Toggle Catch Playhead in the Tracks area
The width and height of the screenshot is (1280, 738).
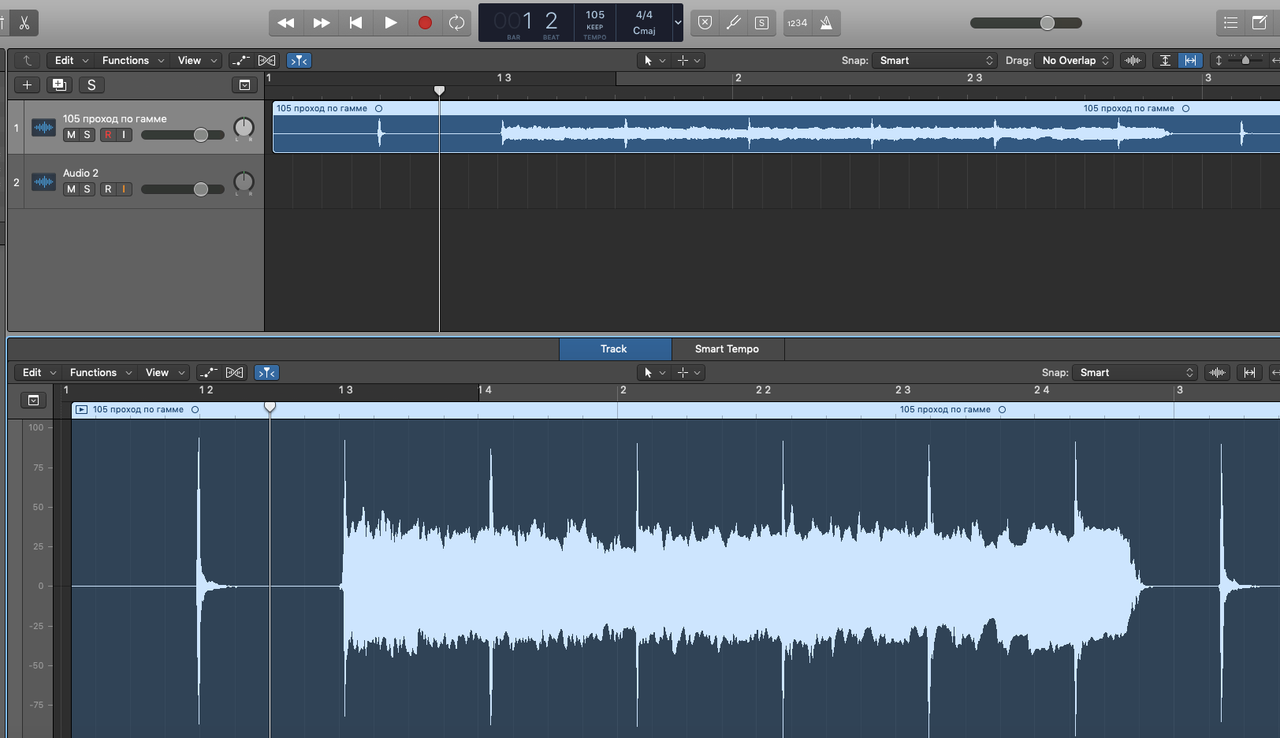[299, 60]
